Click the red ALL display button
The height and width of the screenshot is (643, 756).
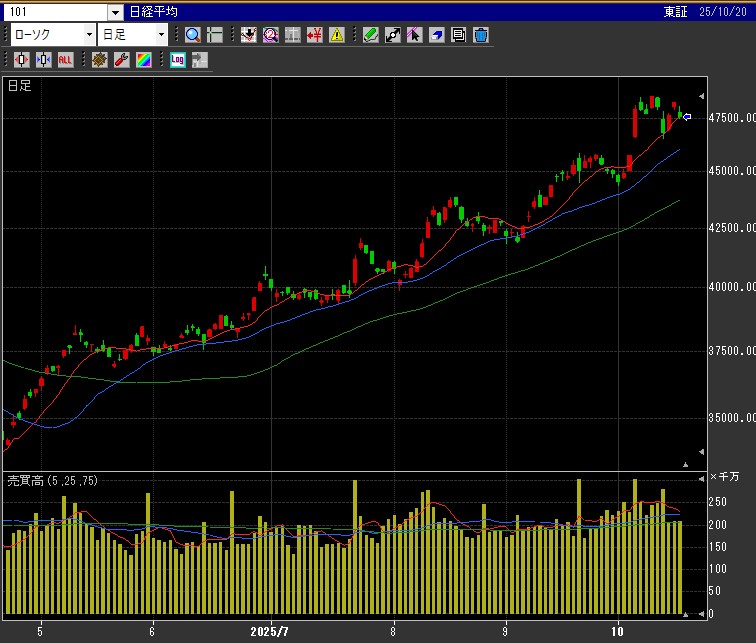(65, 59)
